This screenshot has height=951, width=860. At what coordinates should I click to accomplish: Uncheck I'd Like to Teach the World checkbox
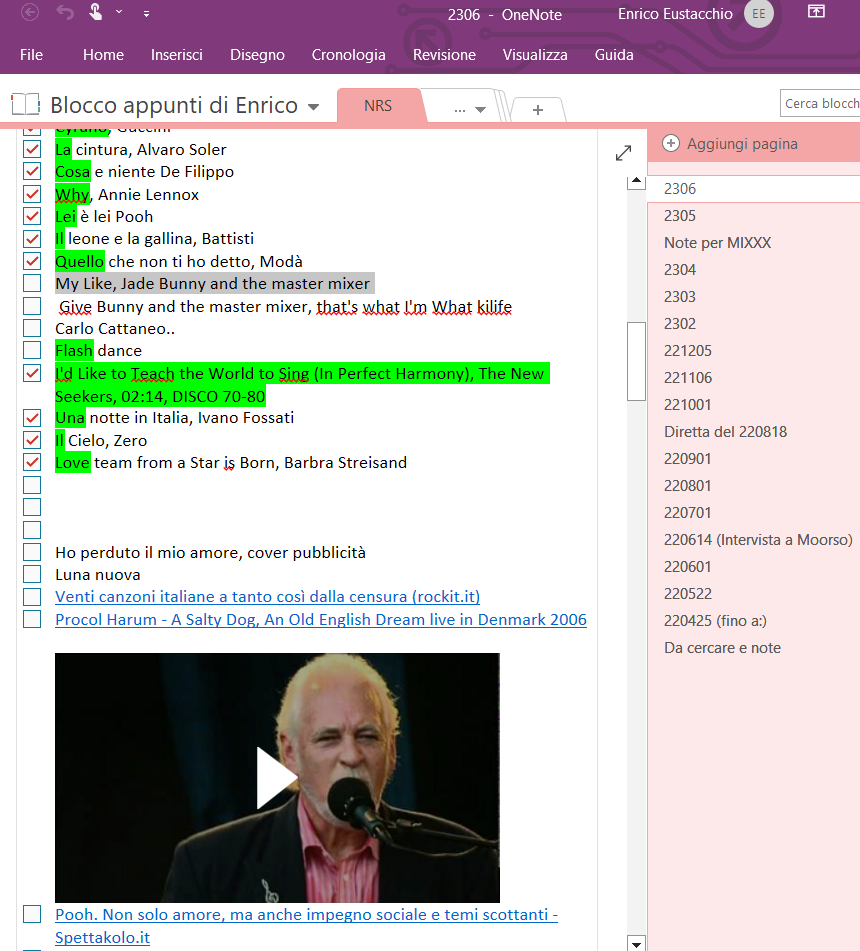point(32,373)
